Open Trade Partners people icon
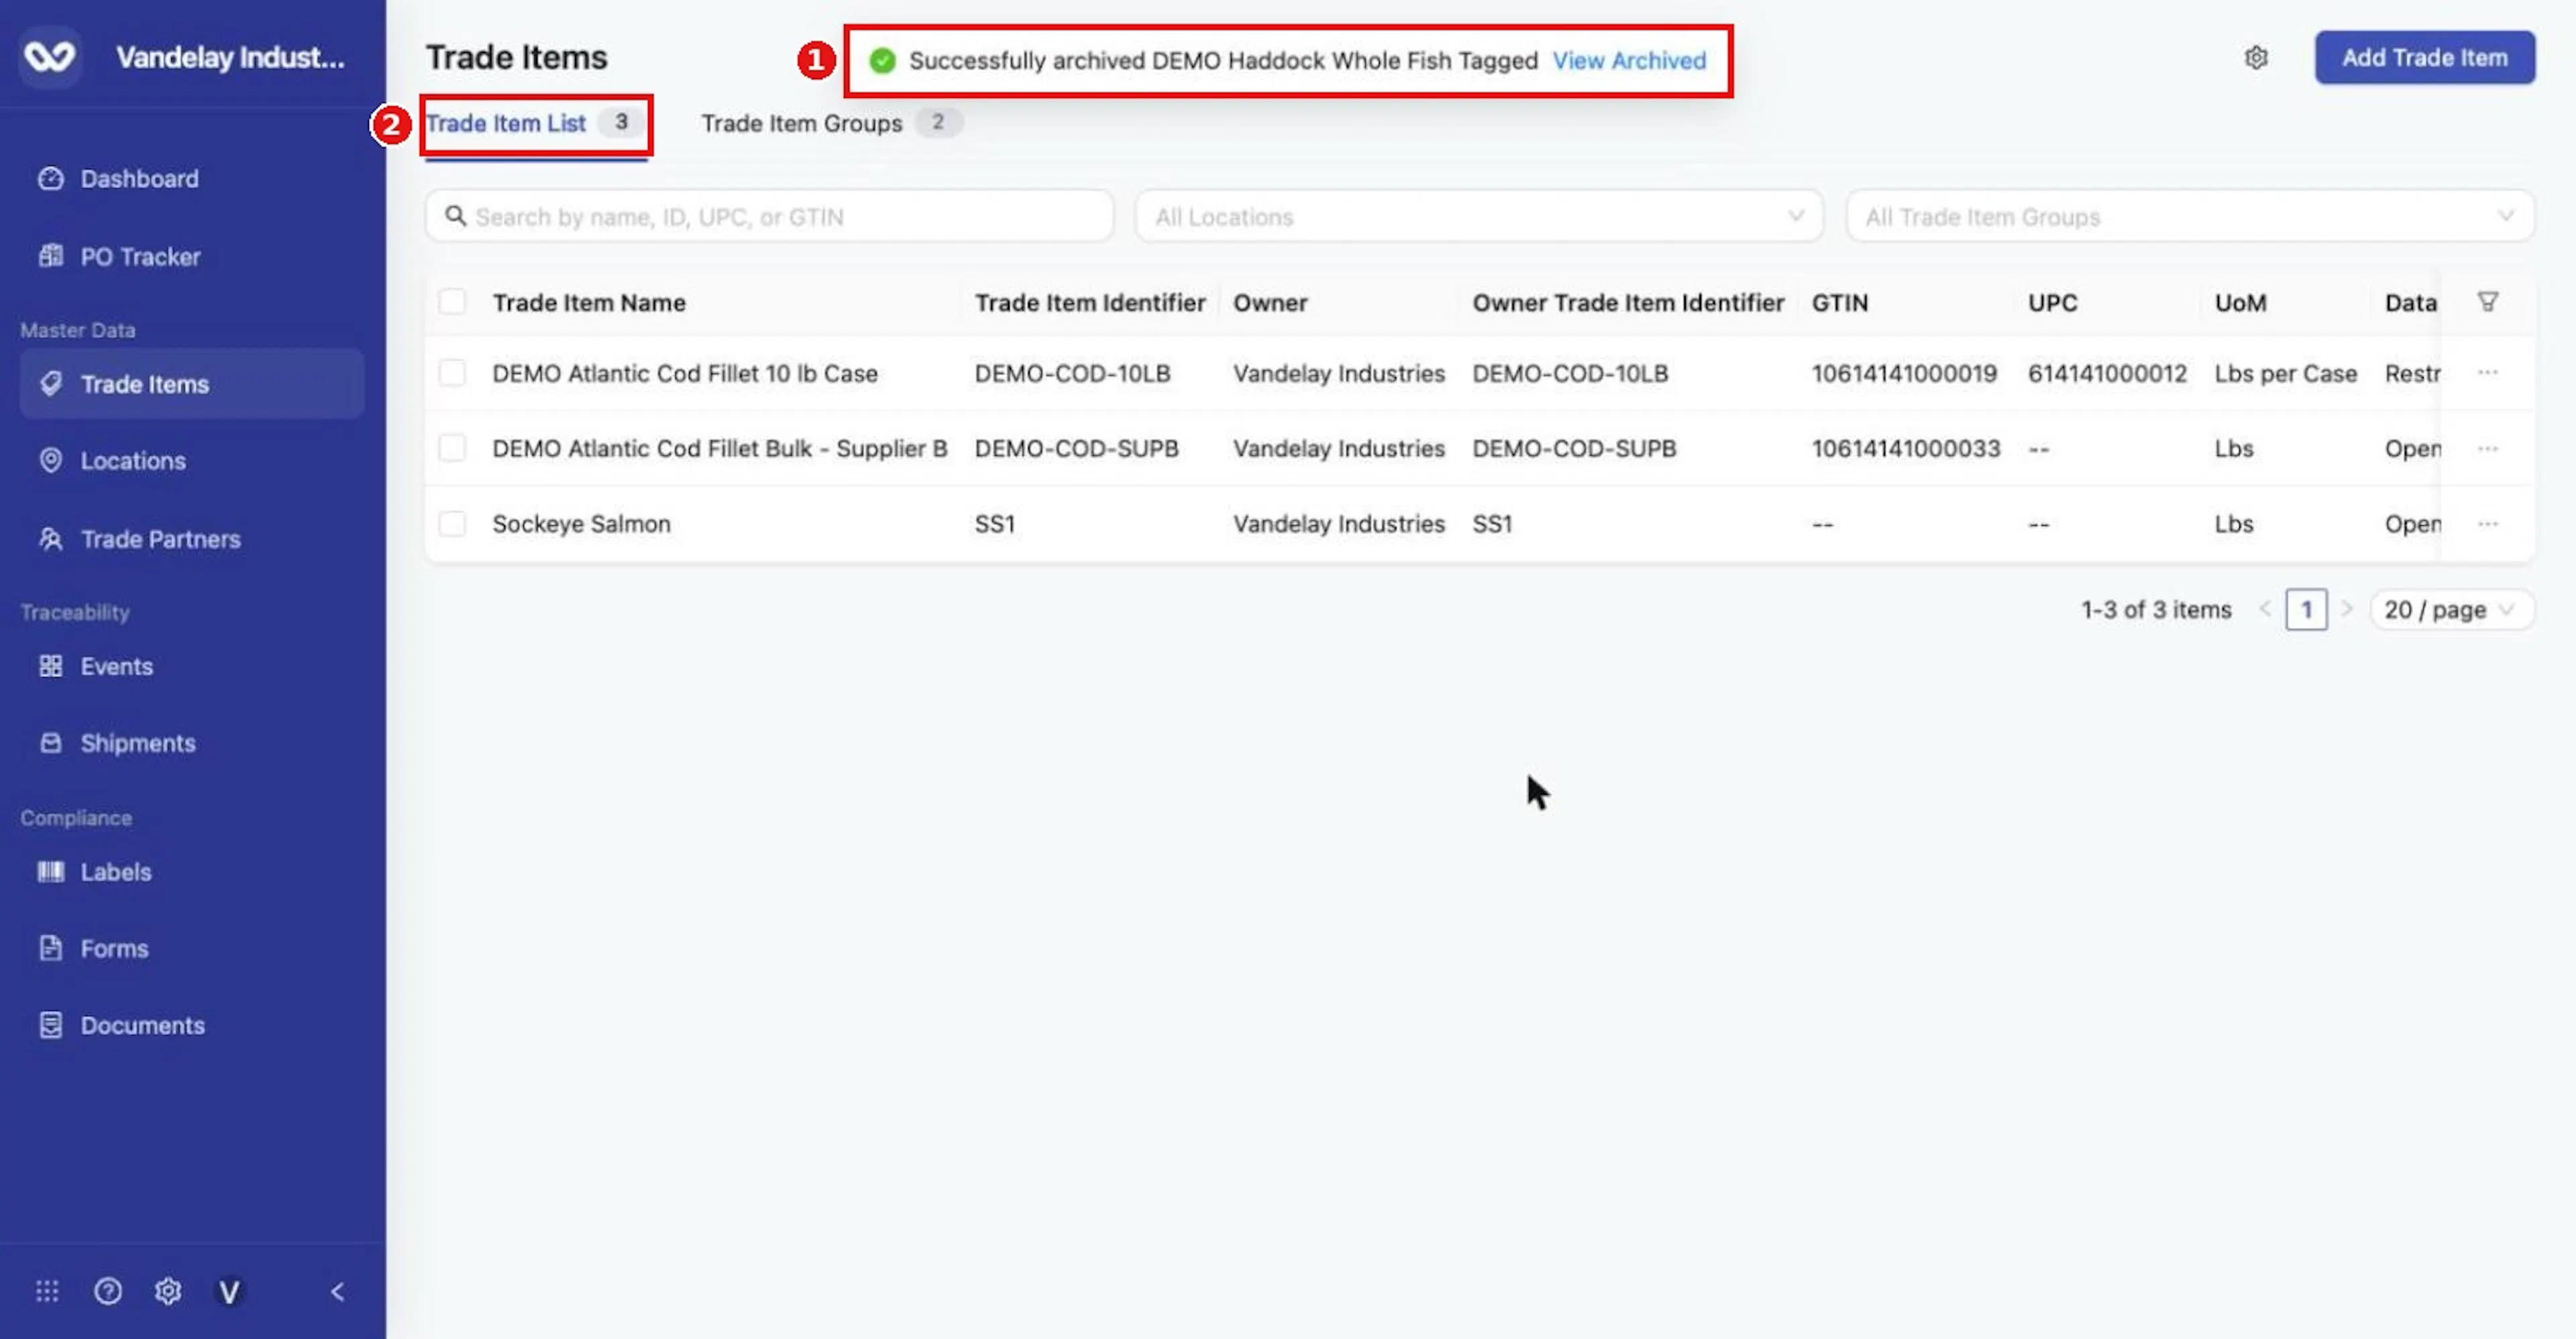 coord(50,539)
